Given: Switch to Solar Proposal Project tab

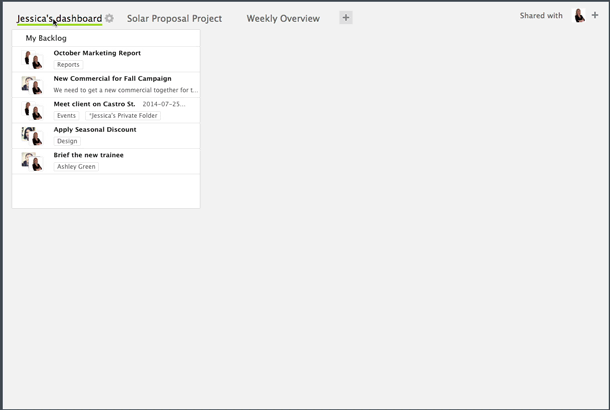Looking at the screenshot, I should 174,18.
